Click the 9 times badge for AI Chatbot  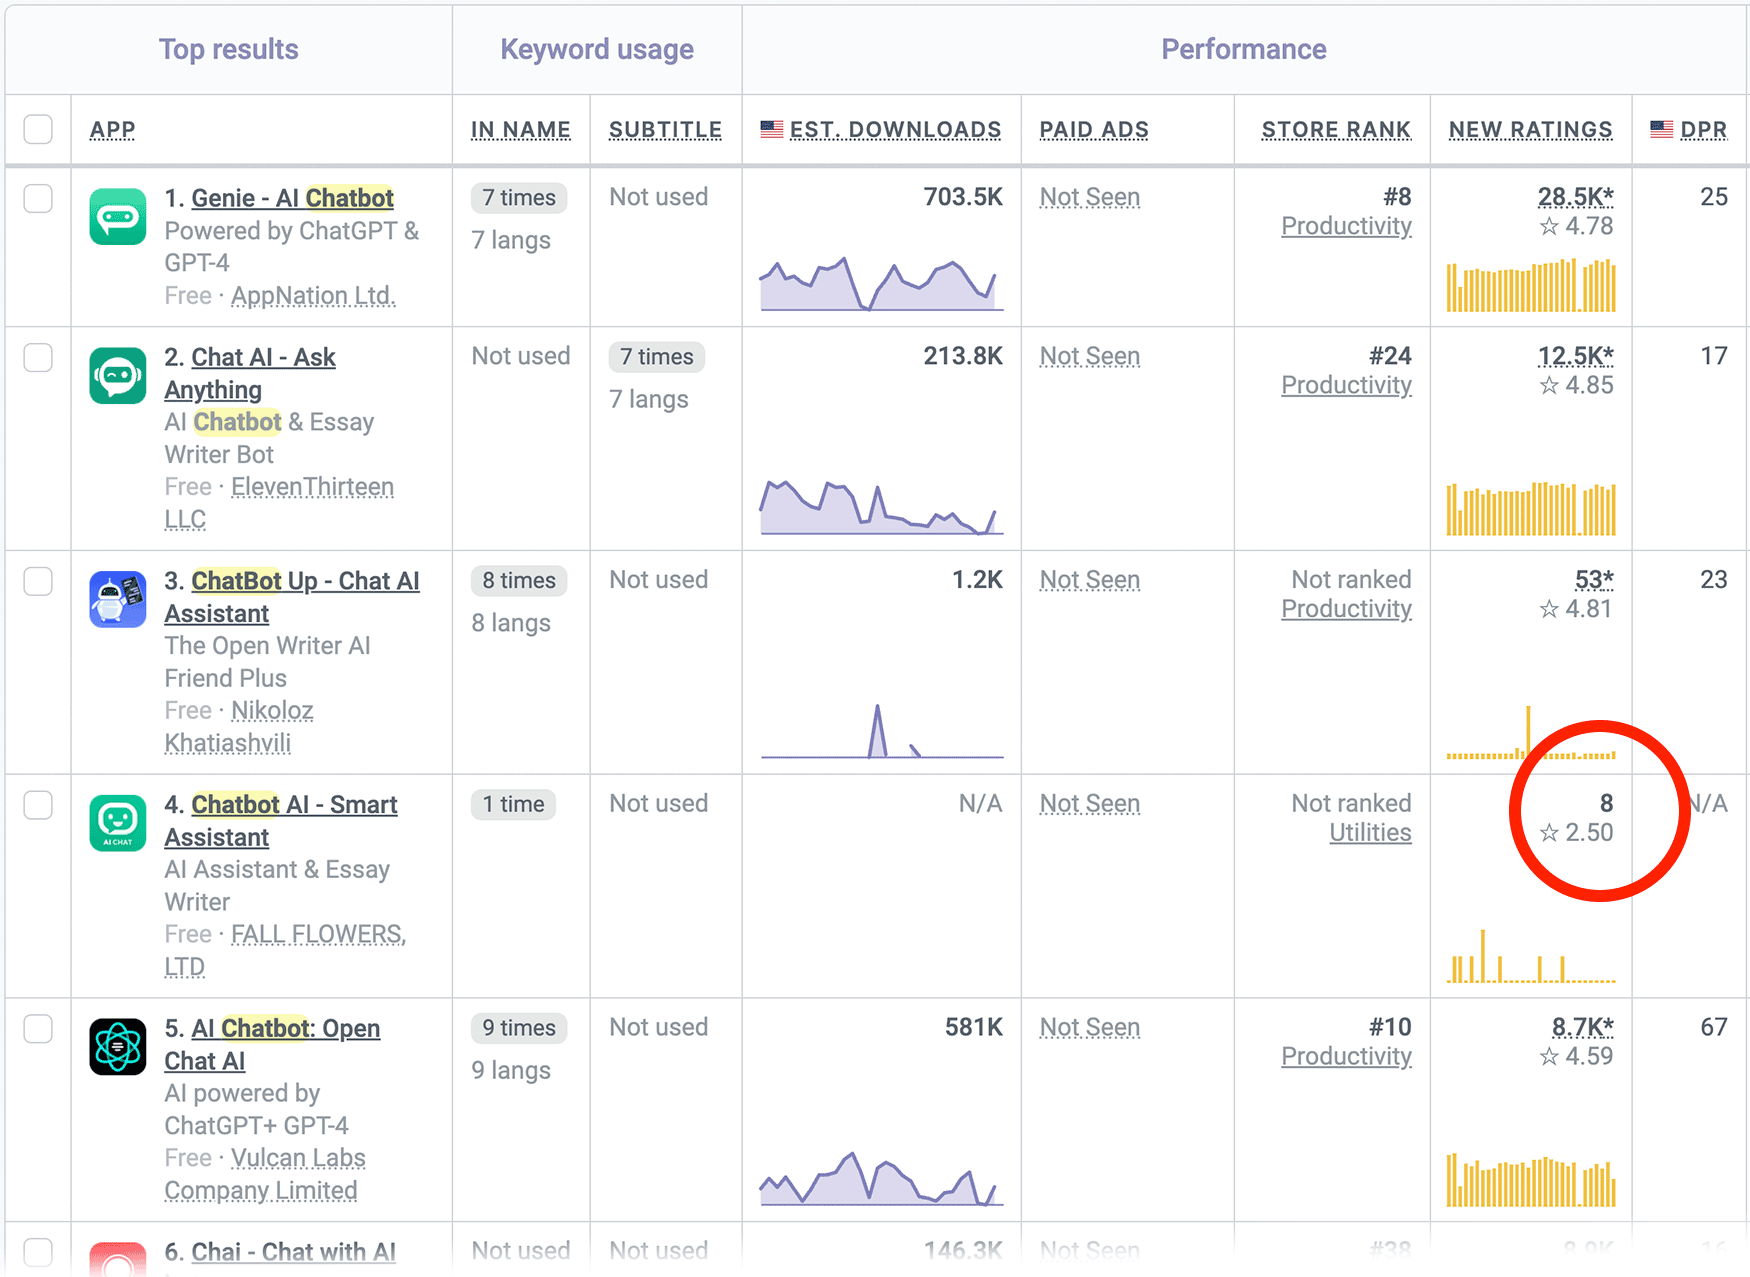(519, 1028)
